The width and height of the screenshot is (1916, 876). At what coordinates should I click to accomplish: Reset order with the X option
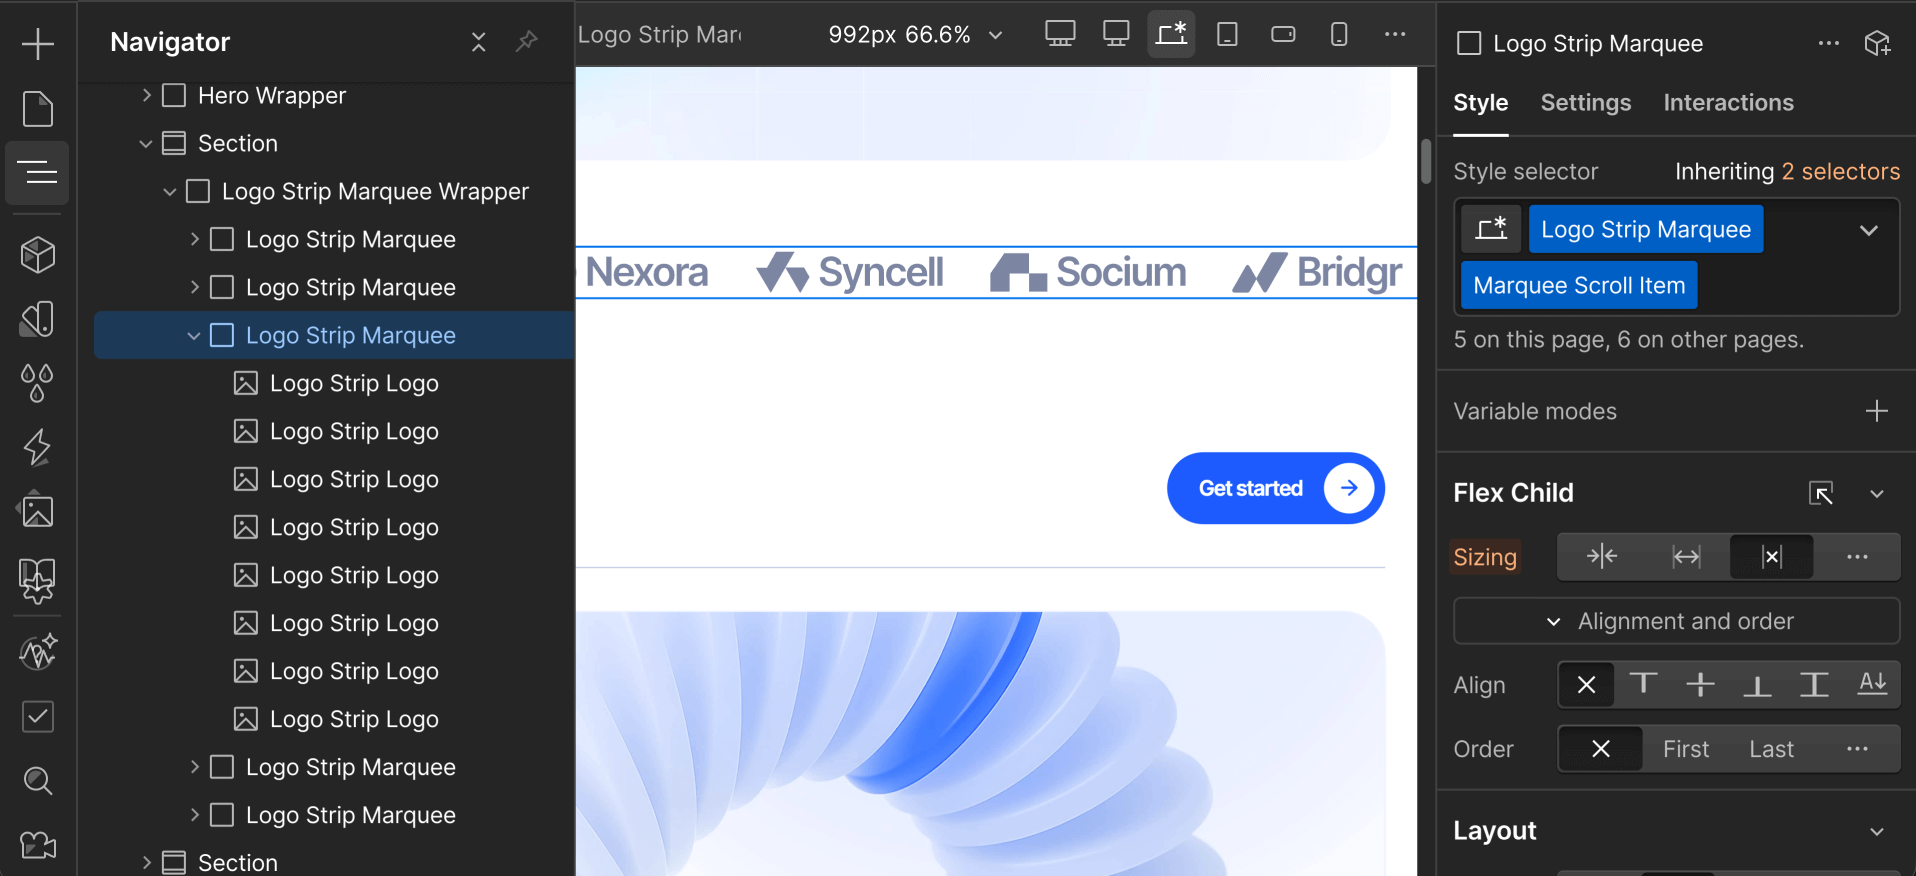1600,749
